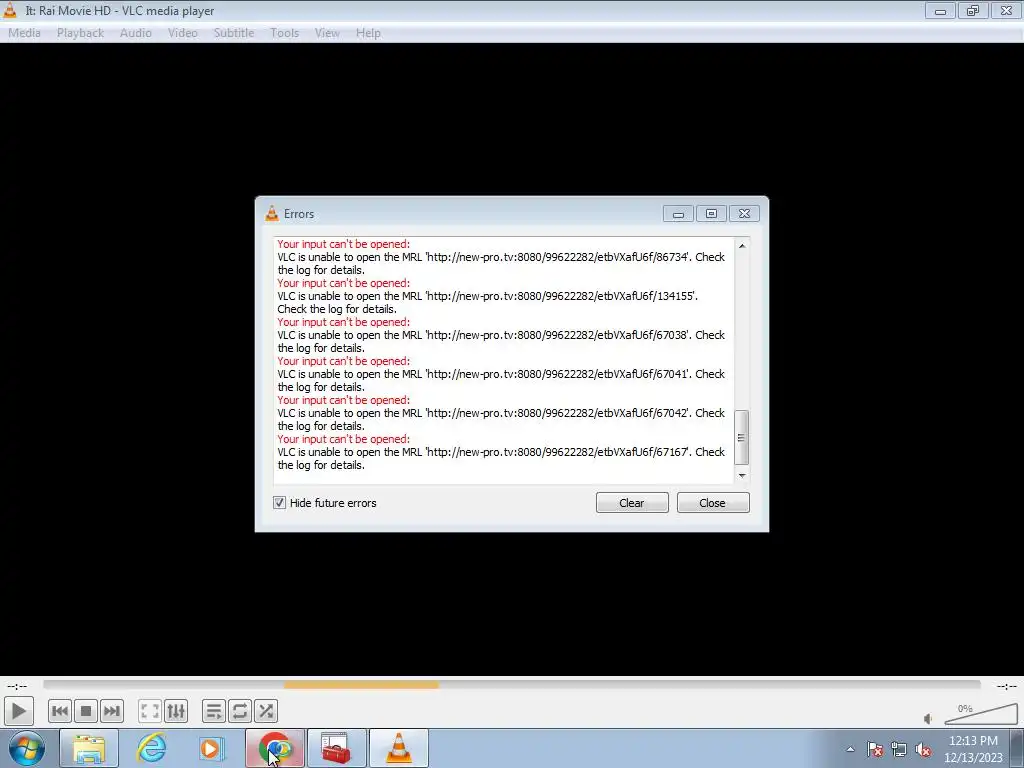Minimize the VLC main window
The height and width of the screenshot is (768, 1024).
(940, 10)
